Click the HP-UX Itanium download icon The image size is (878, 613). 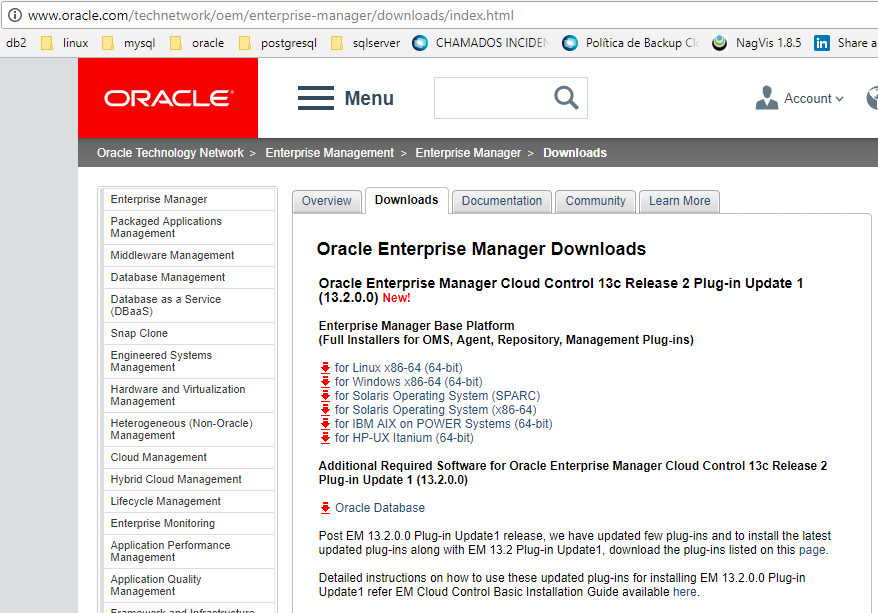coord(325,438)
